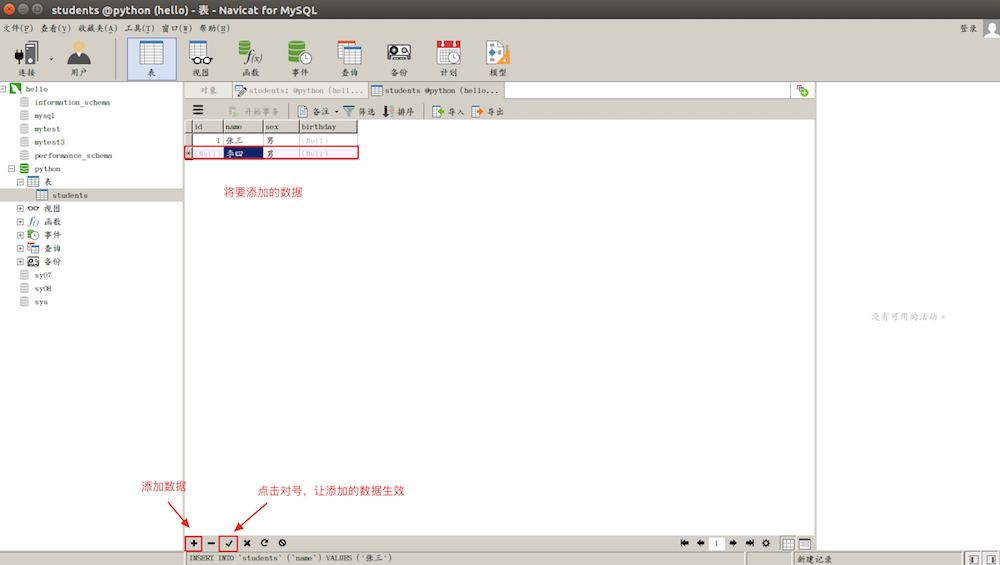Image resolution: width=1000 pixels, height=565 pixels.
Task: Expand the 视图 (Views) tree node
Action: click(x=20, y=208)
